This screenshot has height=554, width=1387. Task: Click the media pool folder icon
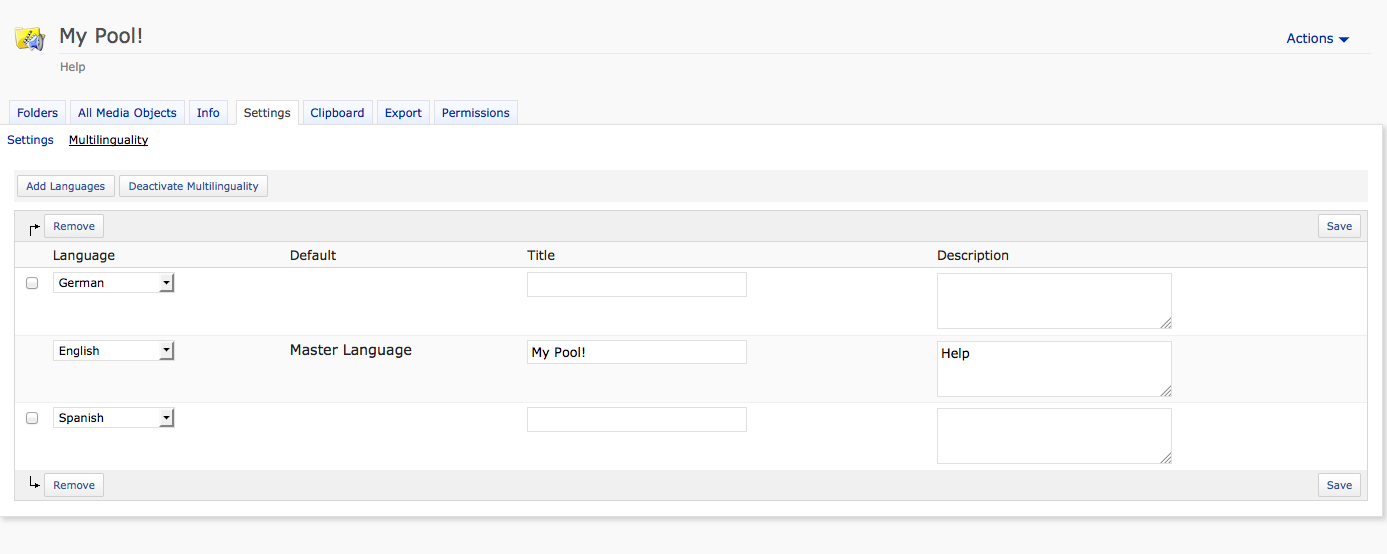(31, 39)
